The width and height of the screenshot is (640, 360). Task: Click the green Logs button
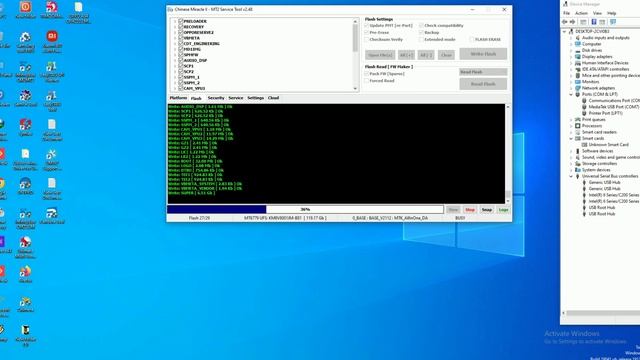(x=503, y=209)
